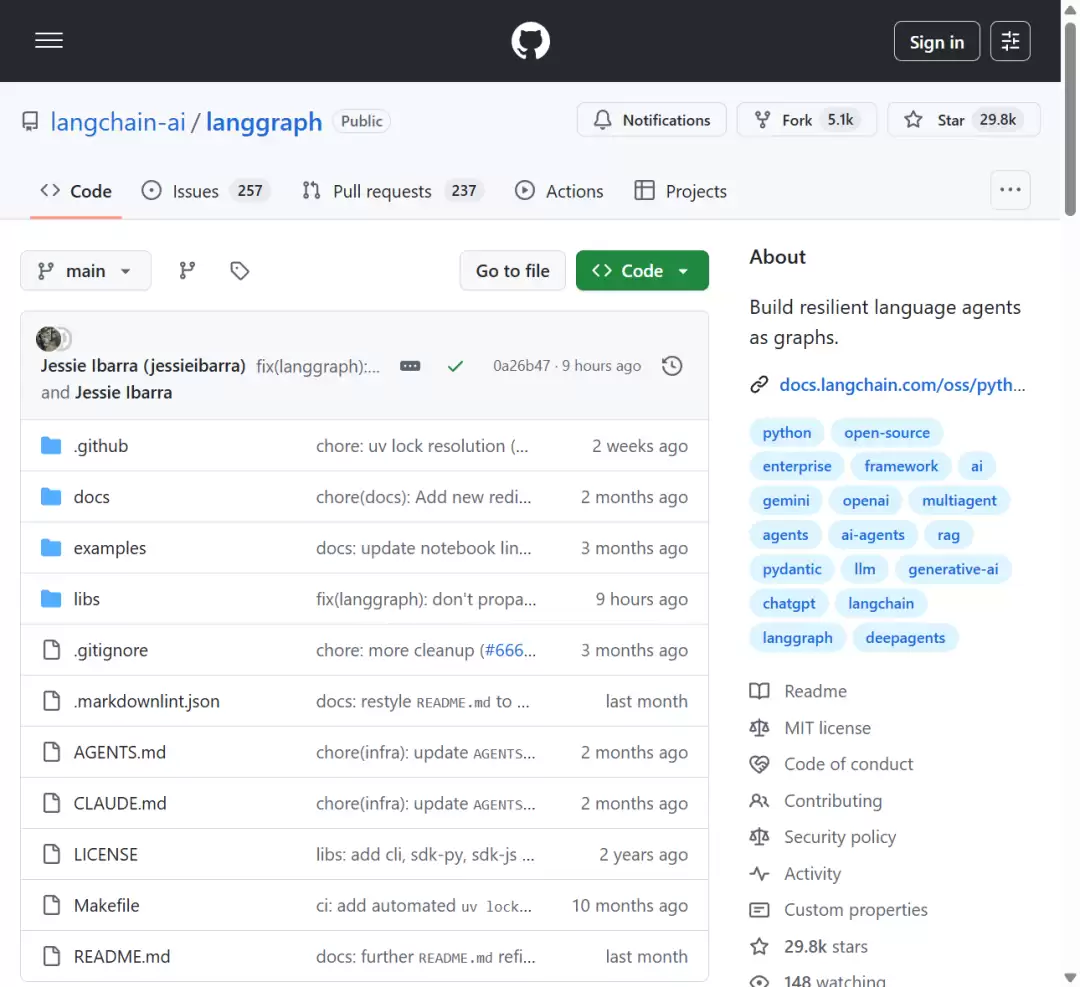Check the green commit status checkmark

455,366
